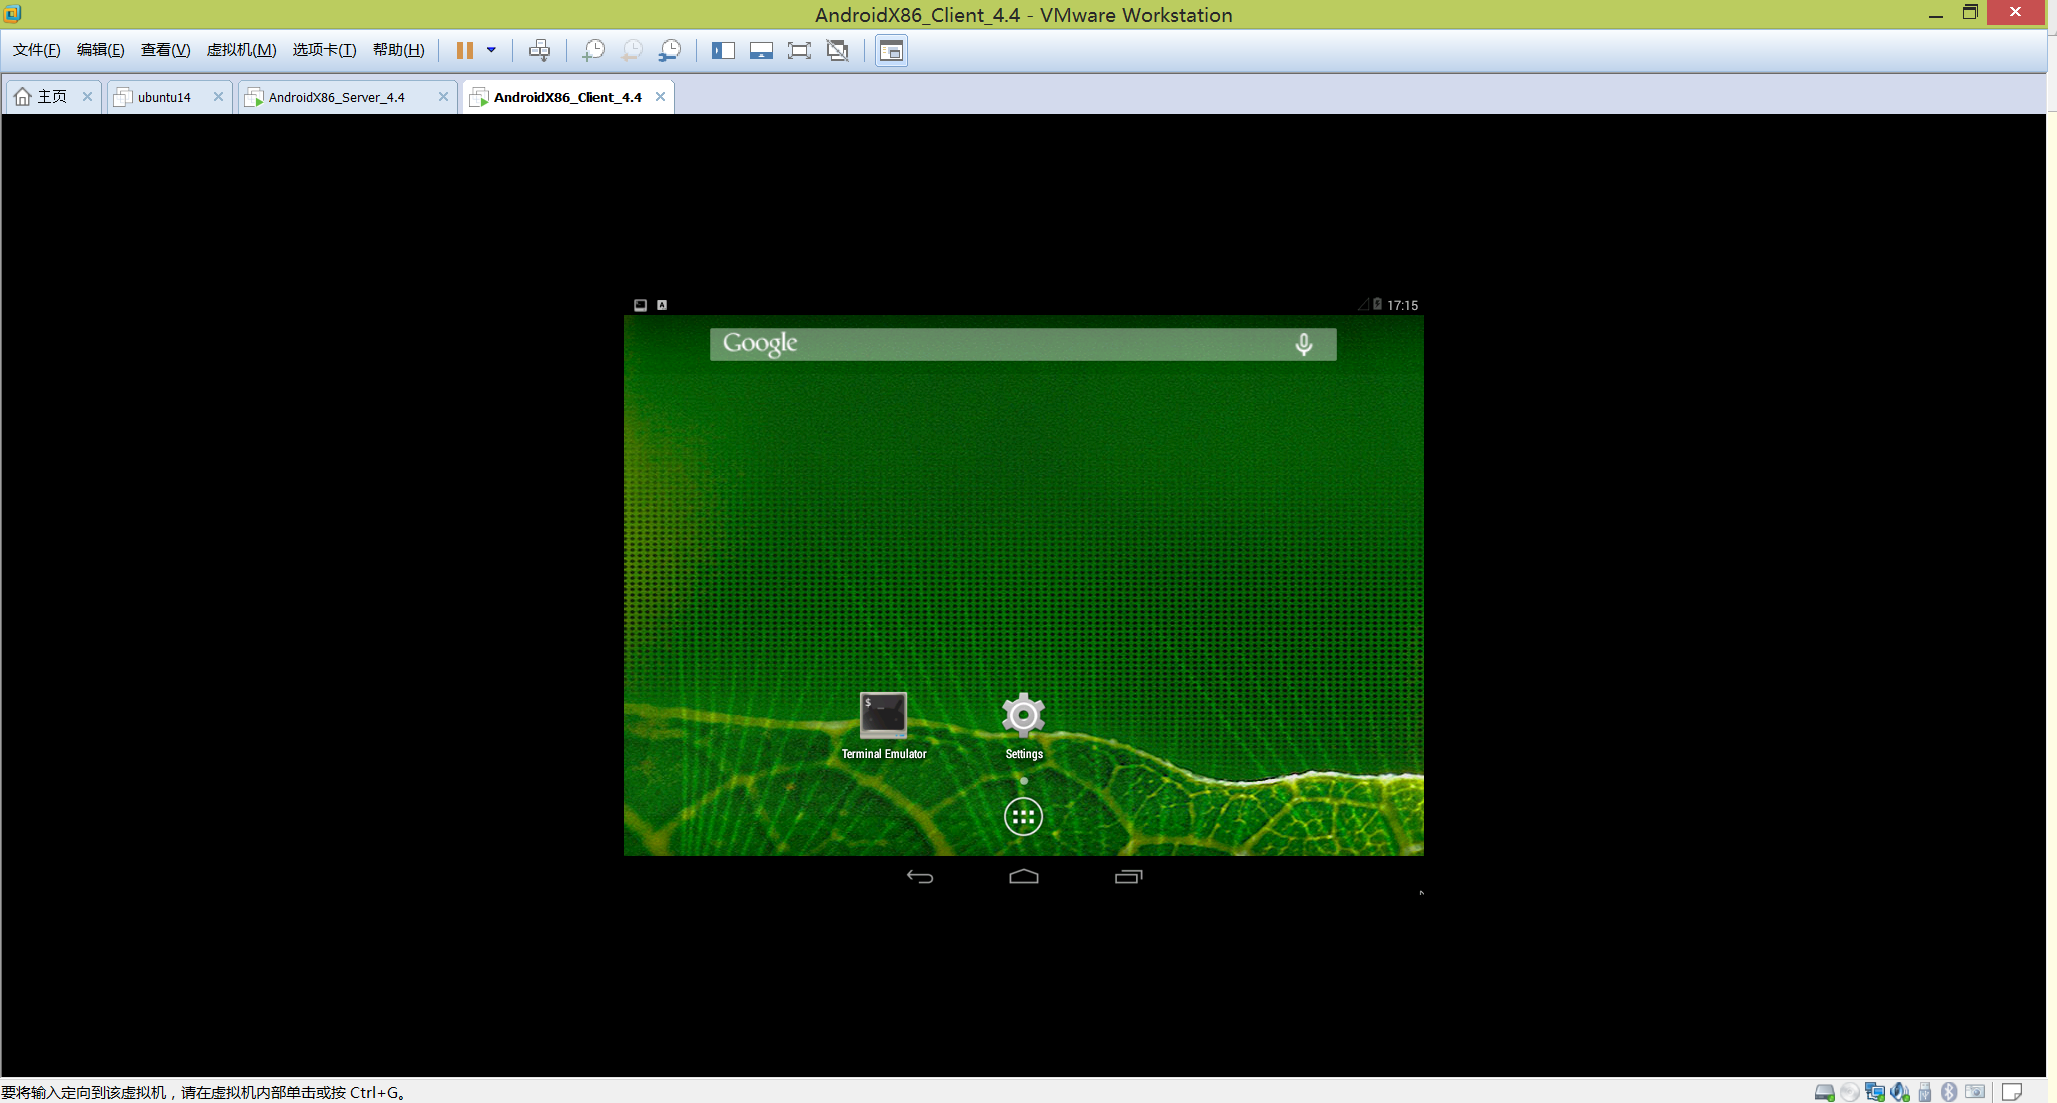The image size is (2057, 1103).
Task: Open the power options dropdown arrow
Action: pyautogui.click(x=491, y=50)
